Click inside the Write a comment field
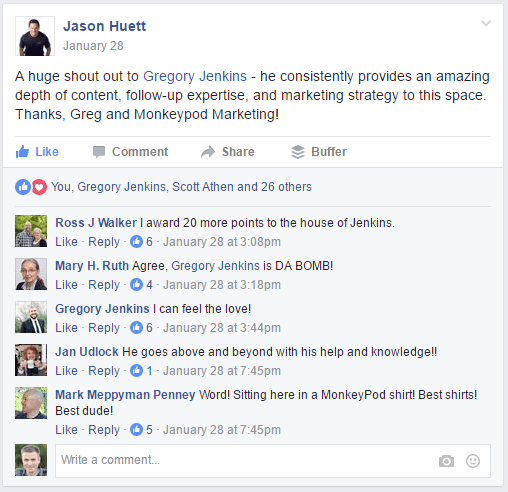 point(273,461)
